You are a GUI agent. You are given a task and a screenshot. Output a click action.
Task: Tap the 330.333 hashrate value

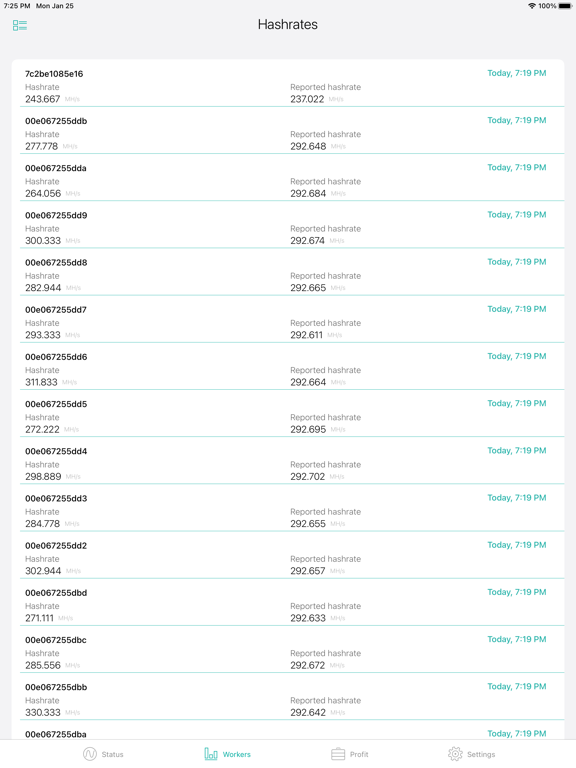43,712
